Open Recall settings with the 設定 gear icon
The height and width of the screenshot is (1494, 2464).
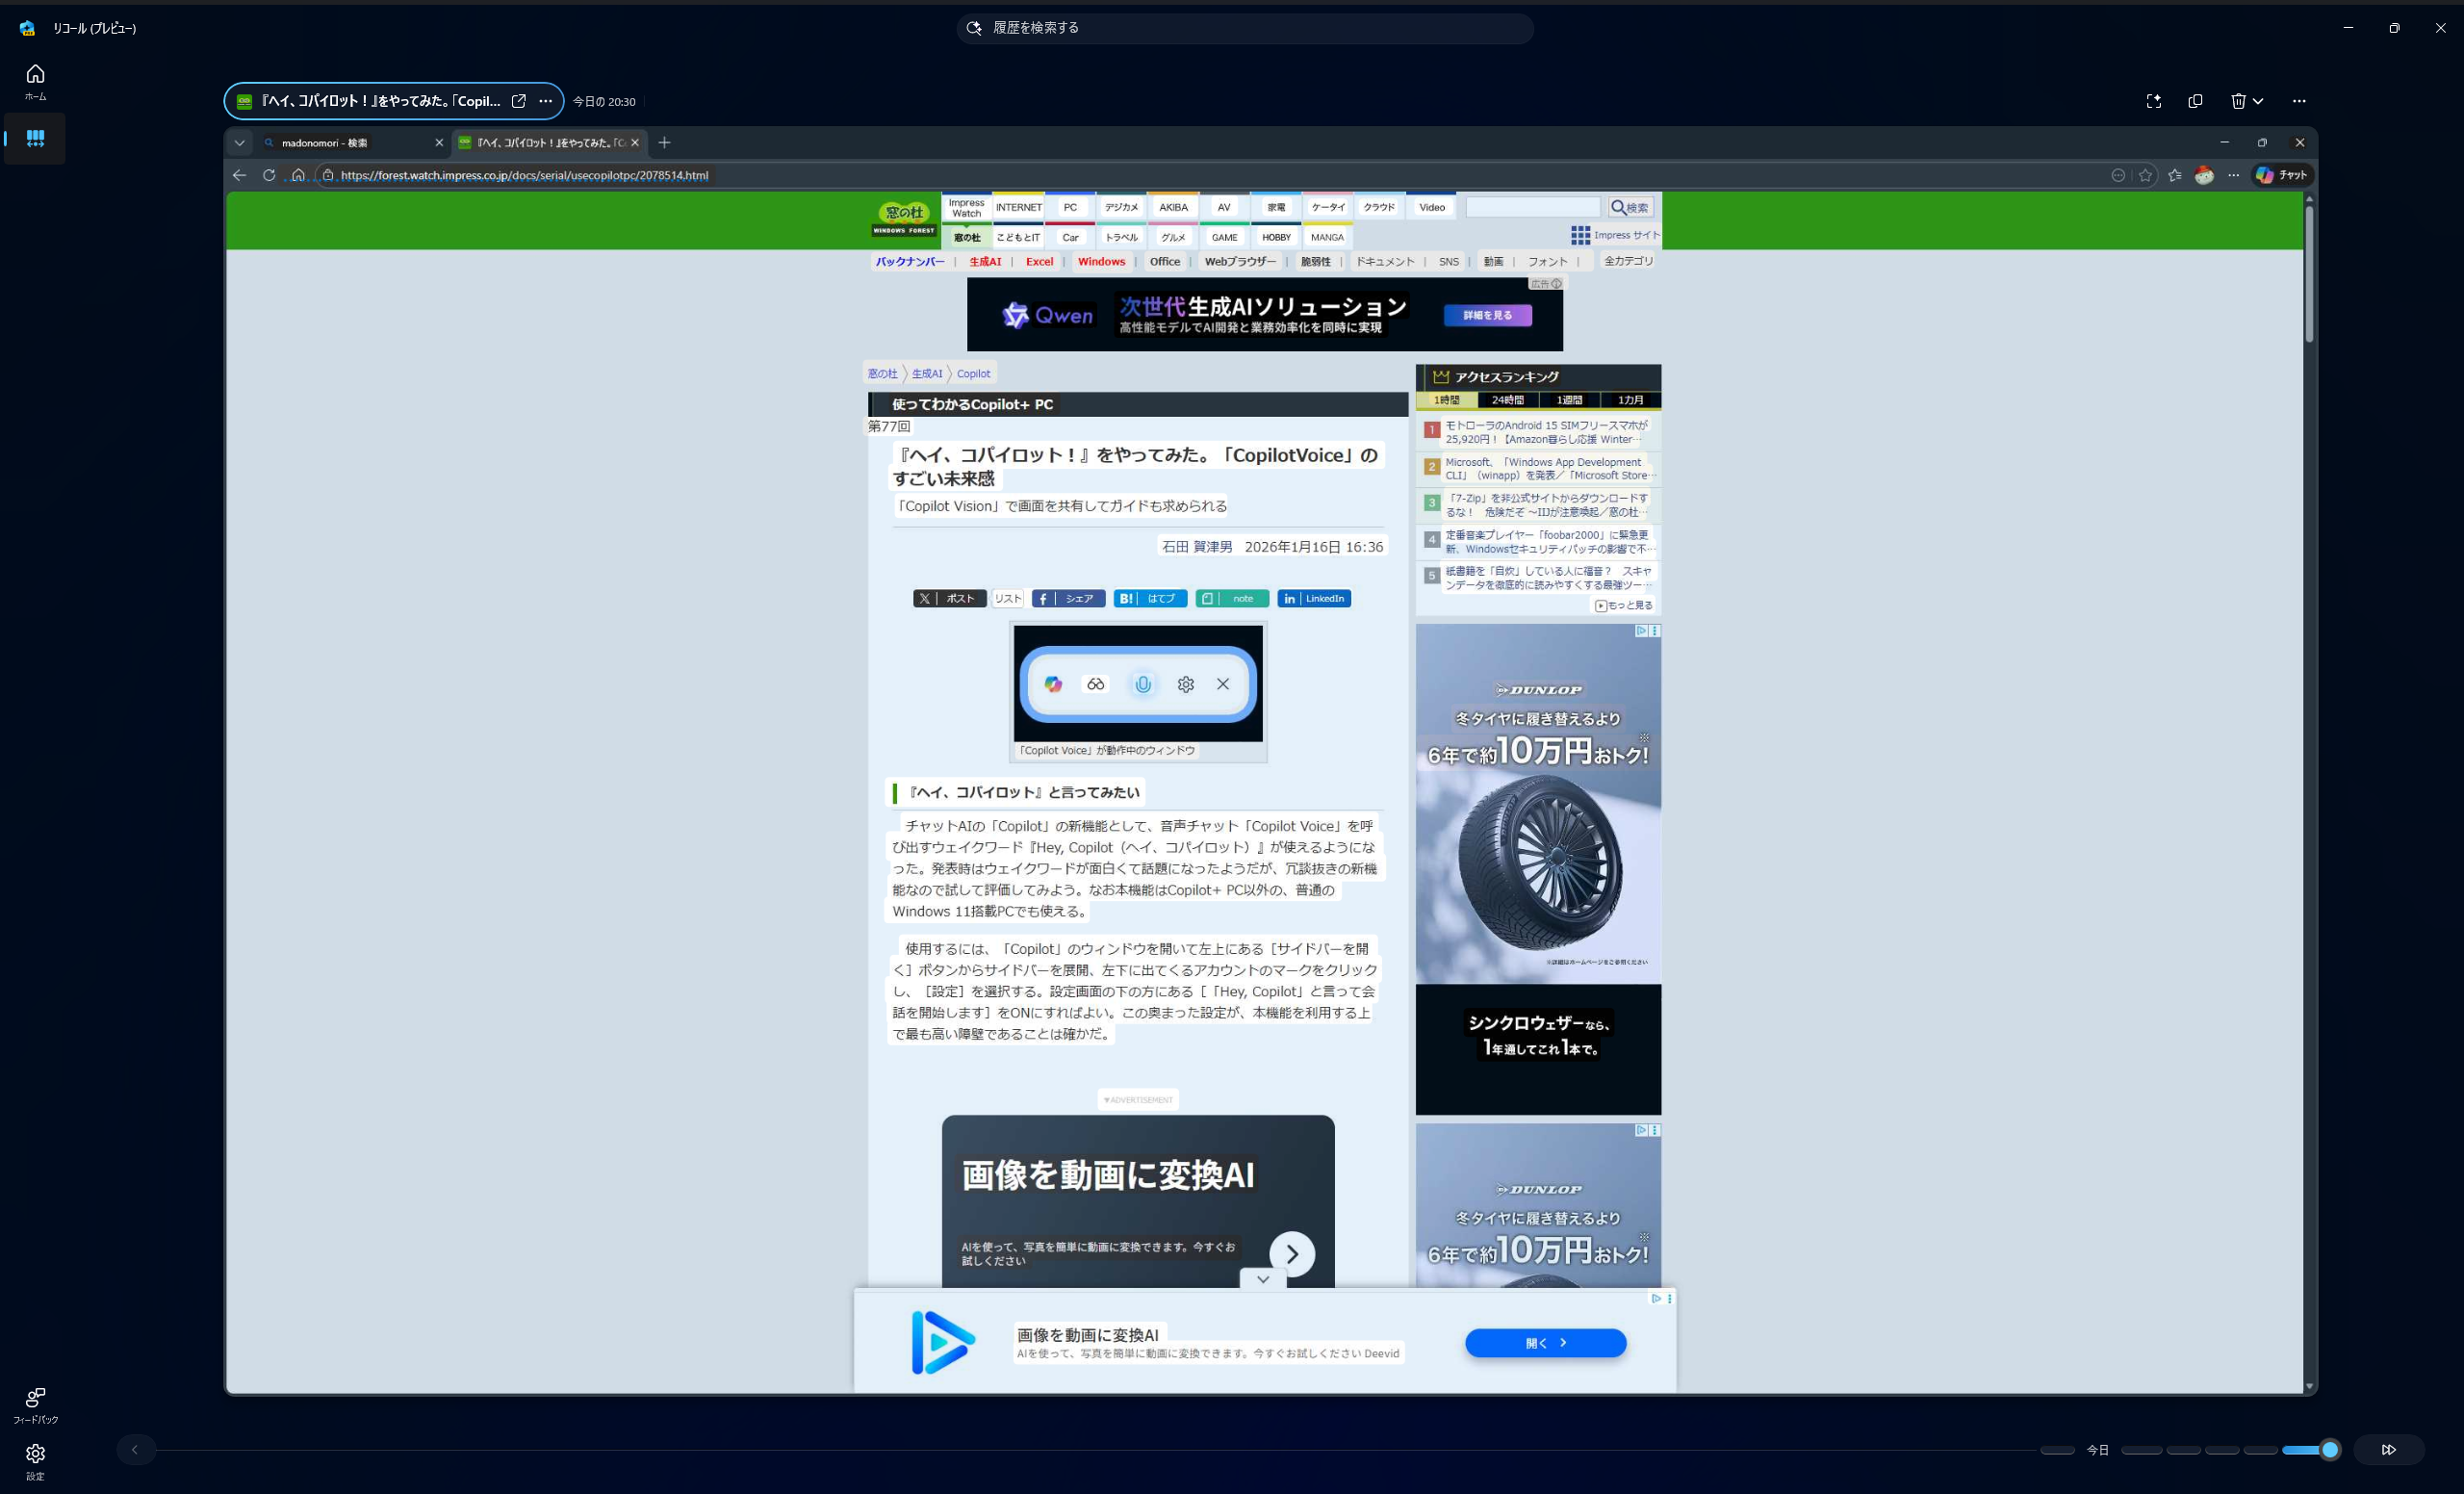point(35,1459)
